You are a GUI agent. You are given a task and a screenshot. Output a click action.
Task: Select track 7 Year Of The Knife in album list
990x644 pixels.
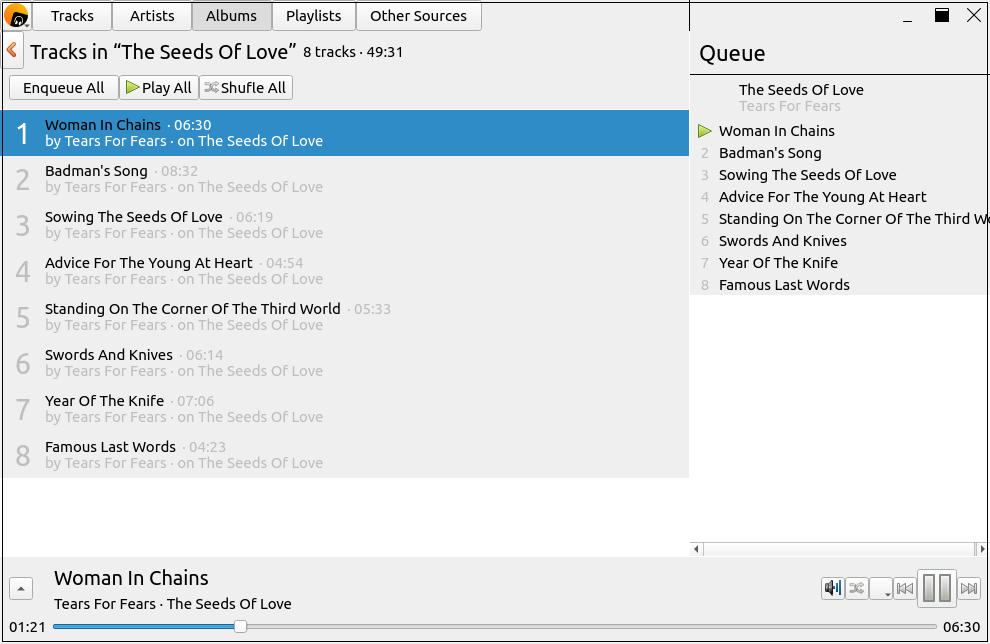[346, 410]
